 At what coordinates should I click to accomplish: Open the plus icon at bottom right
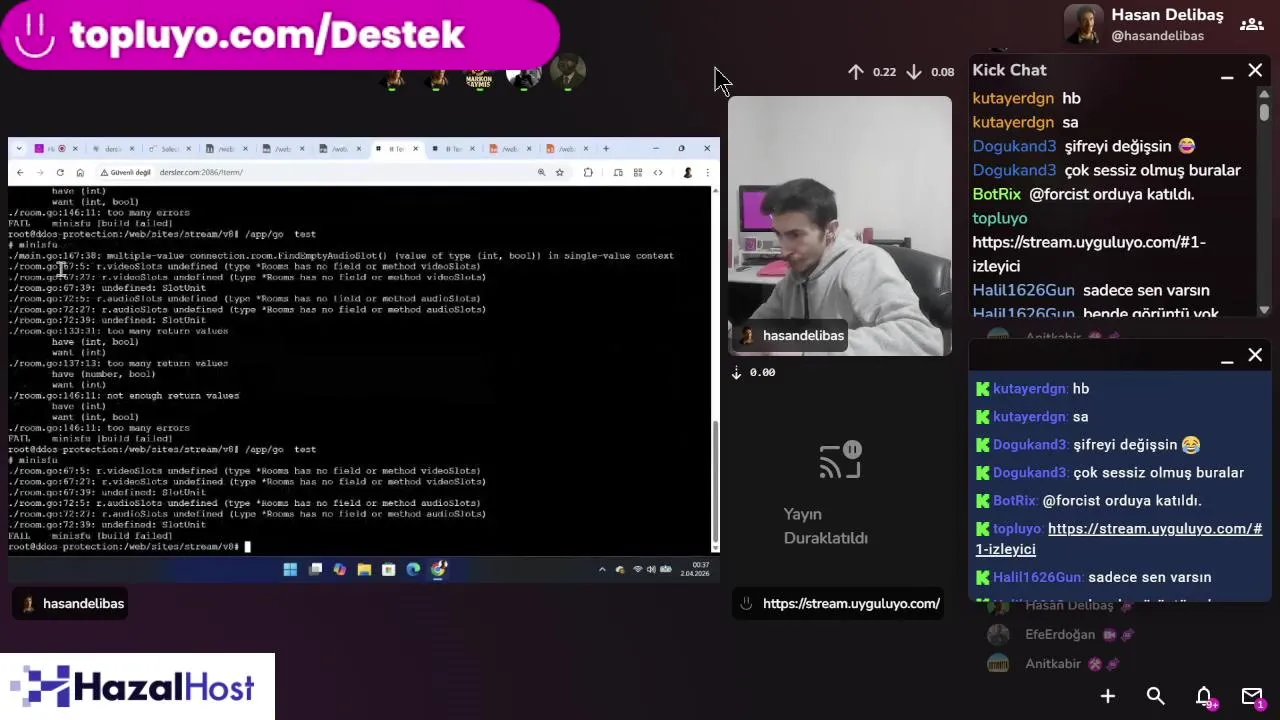tap(1108, 696)
